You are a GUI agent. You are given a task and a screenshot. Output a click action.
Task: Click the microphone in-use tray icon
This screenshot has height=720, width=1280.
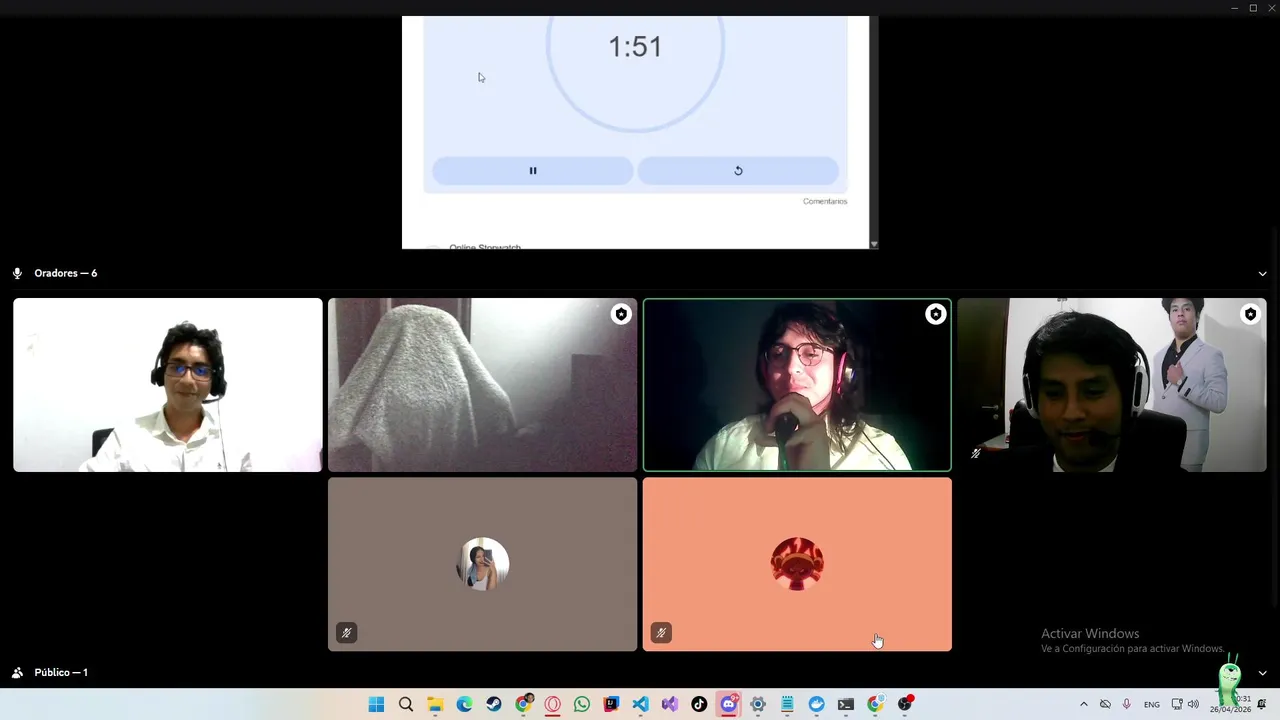click(x=1127, y=704)
